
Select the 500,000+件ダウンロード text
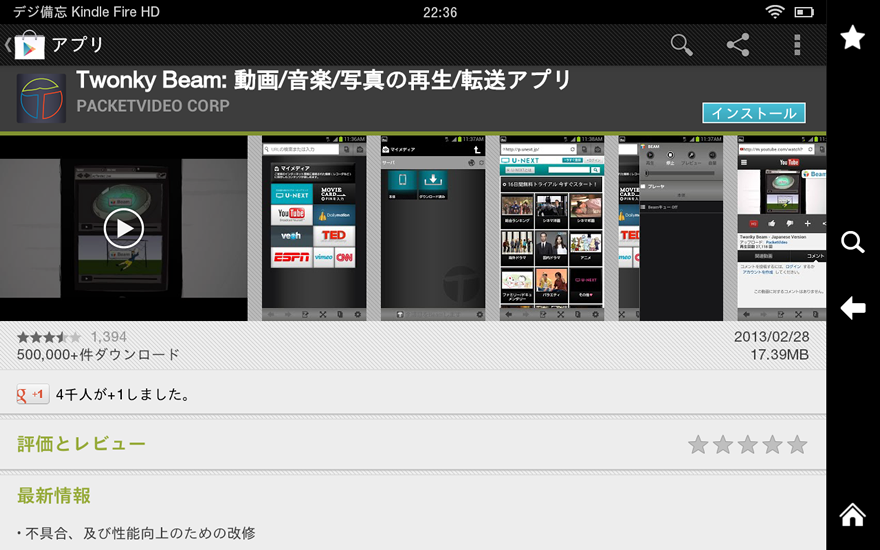pyautogui.click(x=98, y=355)
